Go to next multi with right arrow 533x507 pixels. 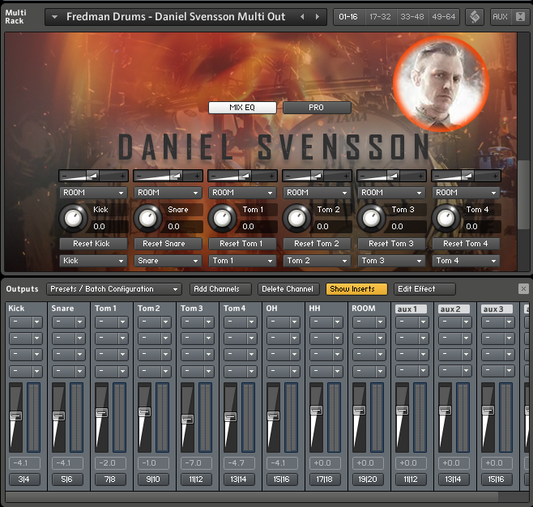point(317,17)
